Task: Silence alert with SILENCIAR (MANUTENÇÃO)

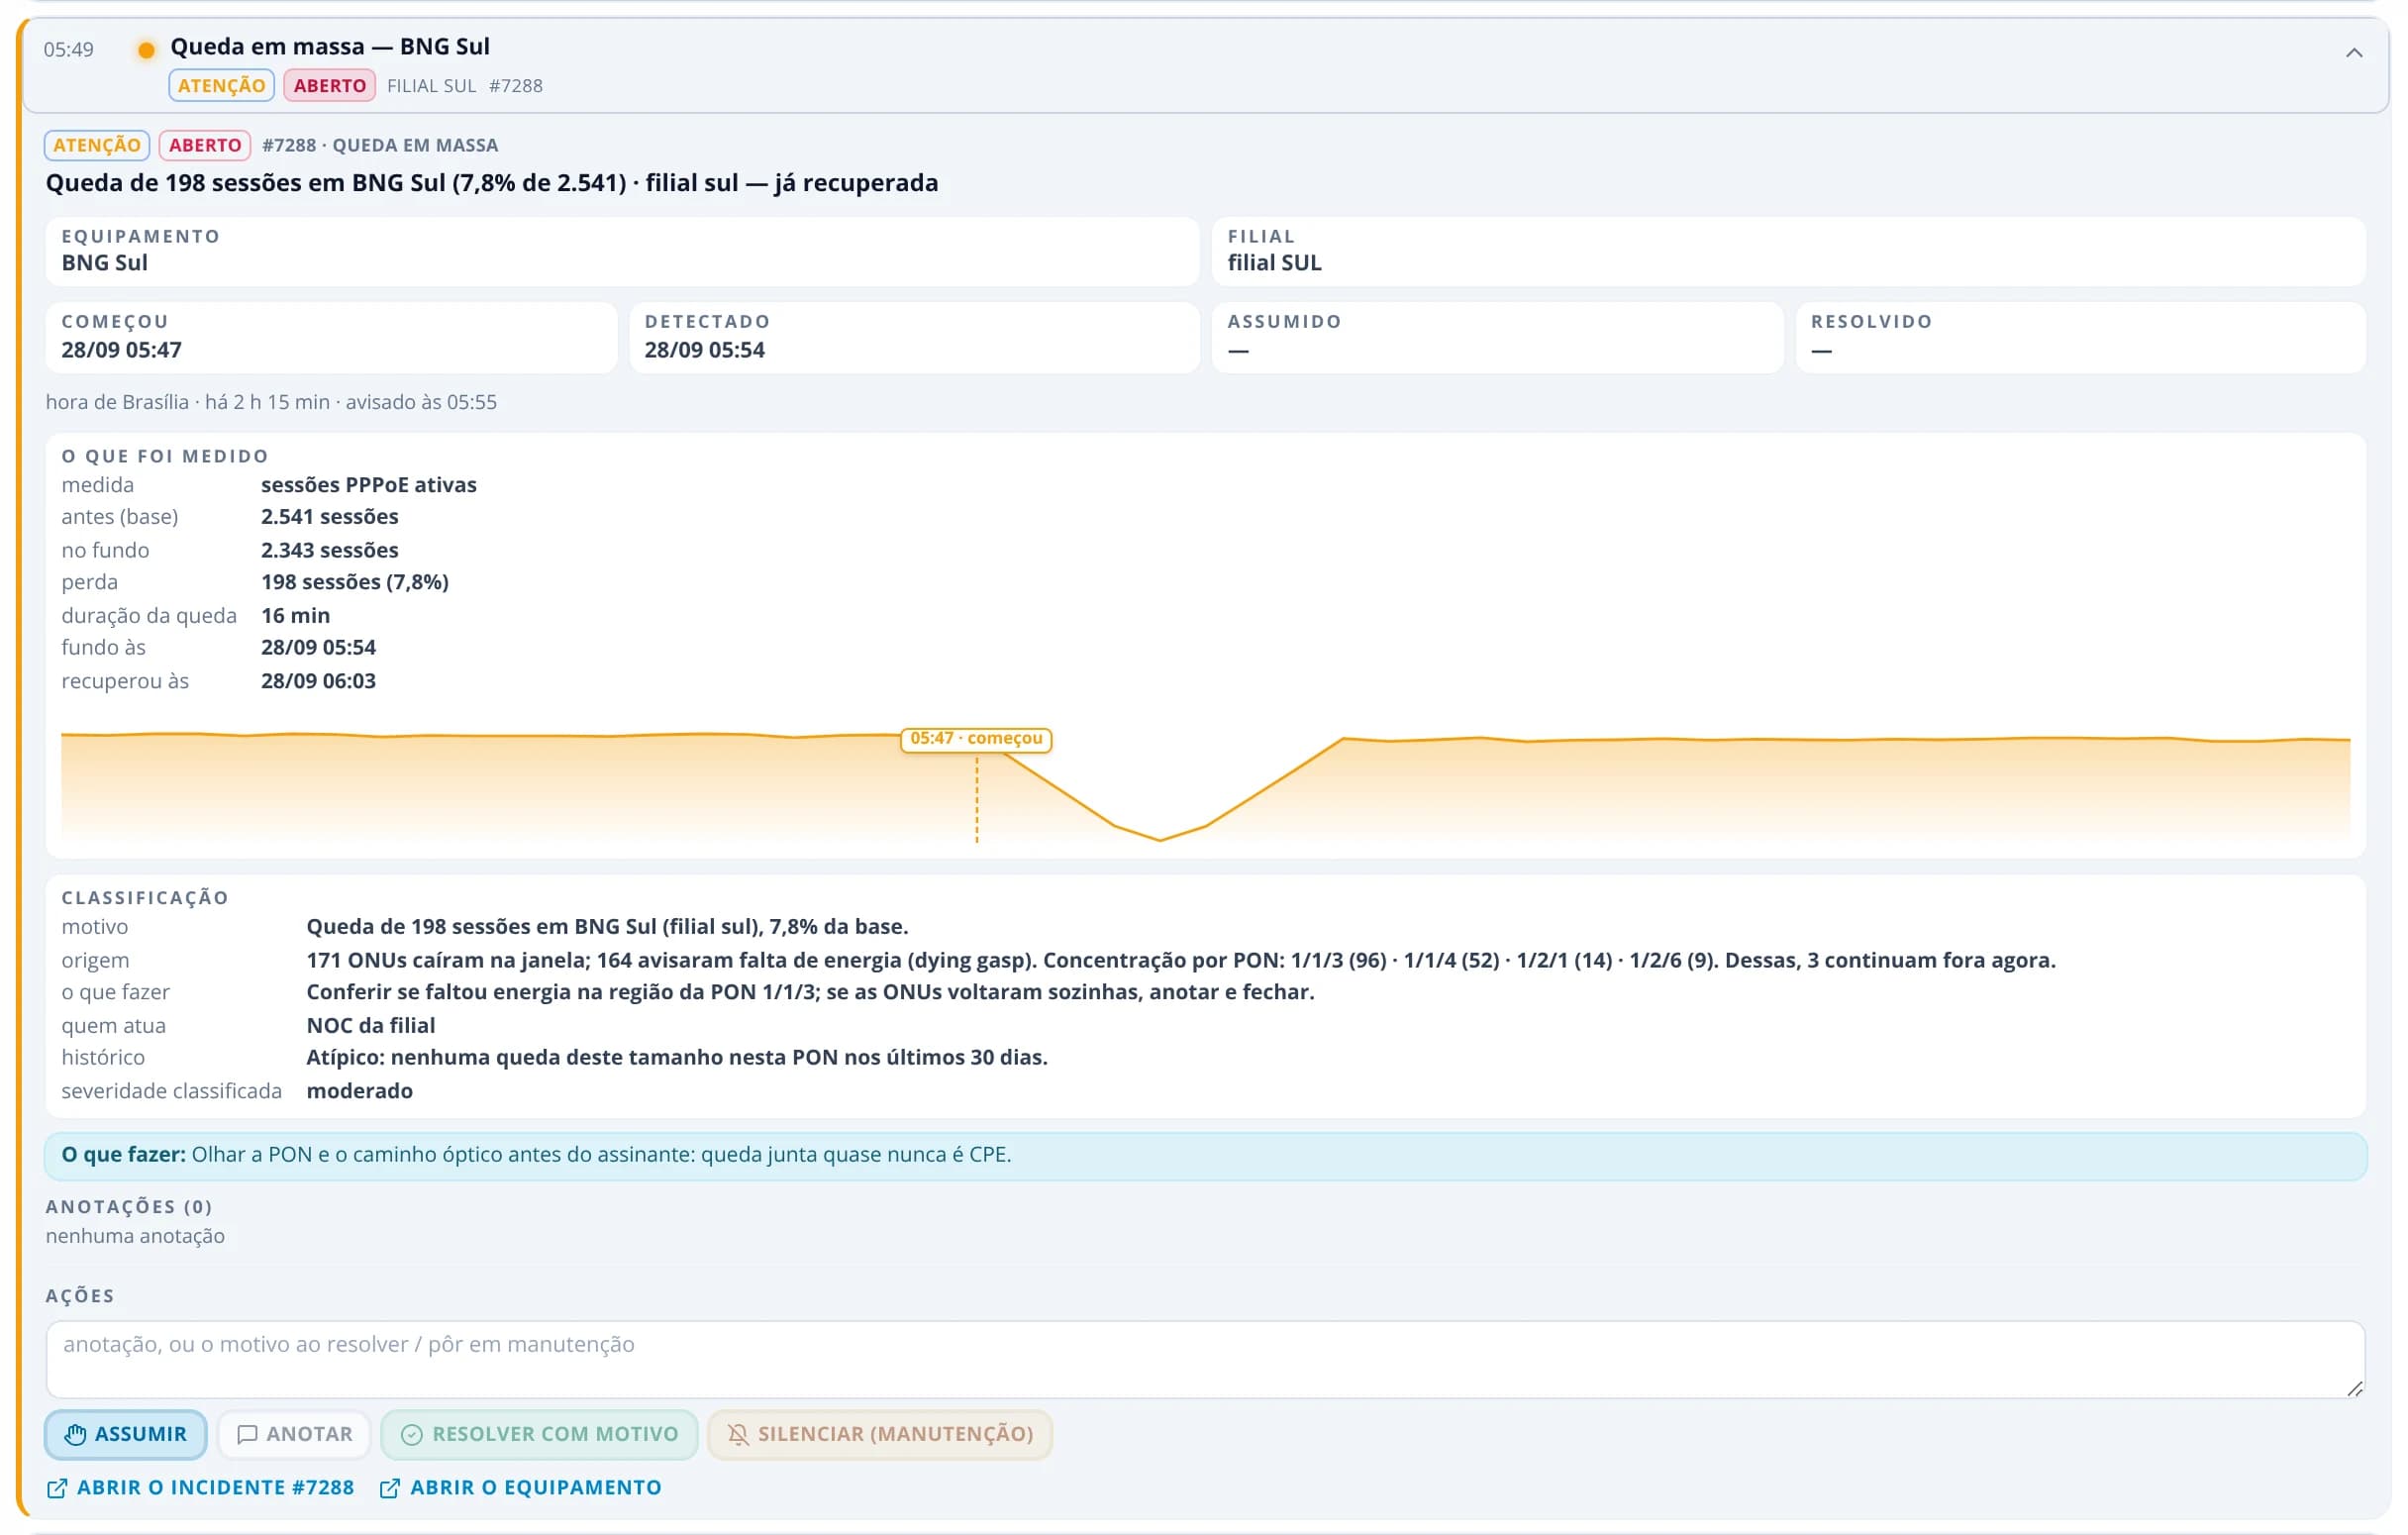Action: point(880,1434)
